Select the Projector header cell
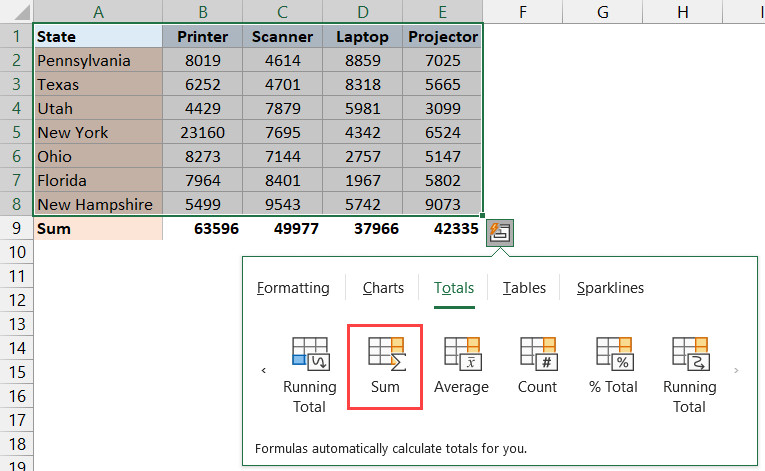This screenshot has width=765, height=471. coord(442,37)
